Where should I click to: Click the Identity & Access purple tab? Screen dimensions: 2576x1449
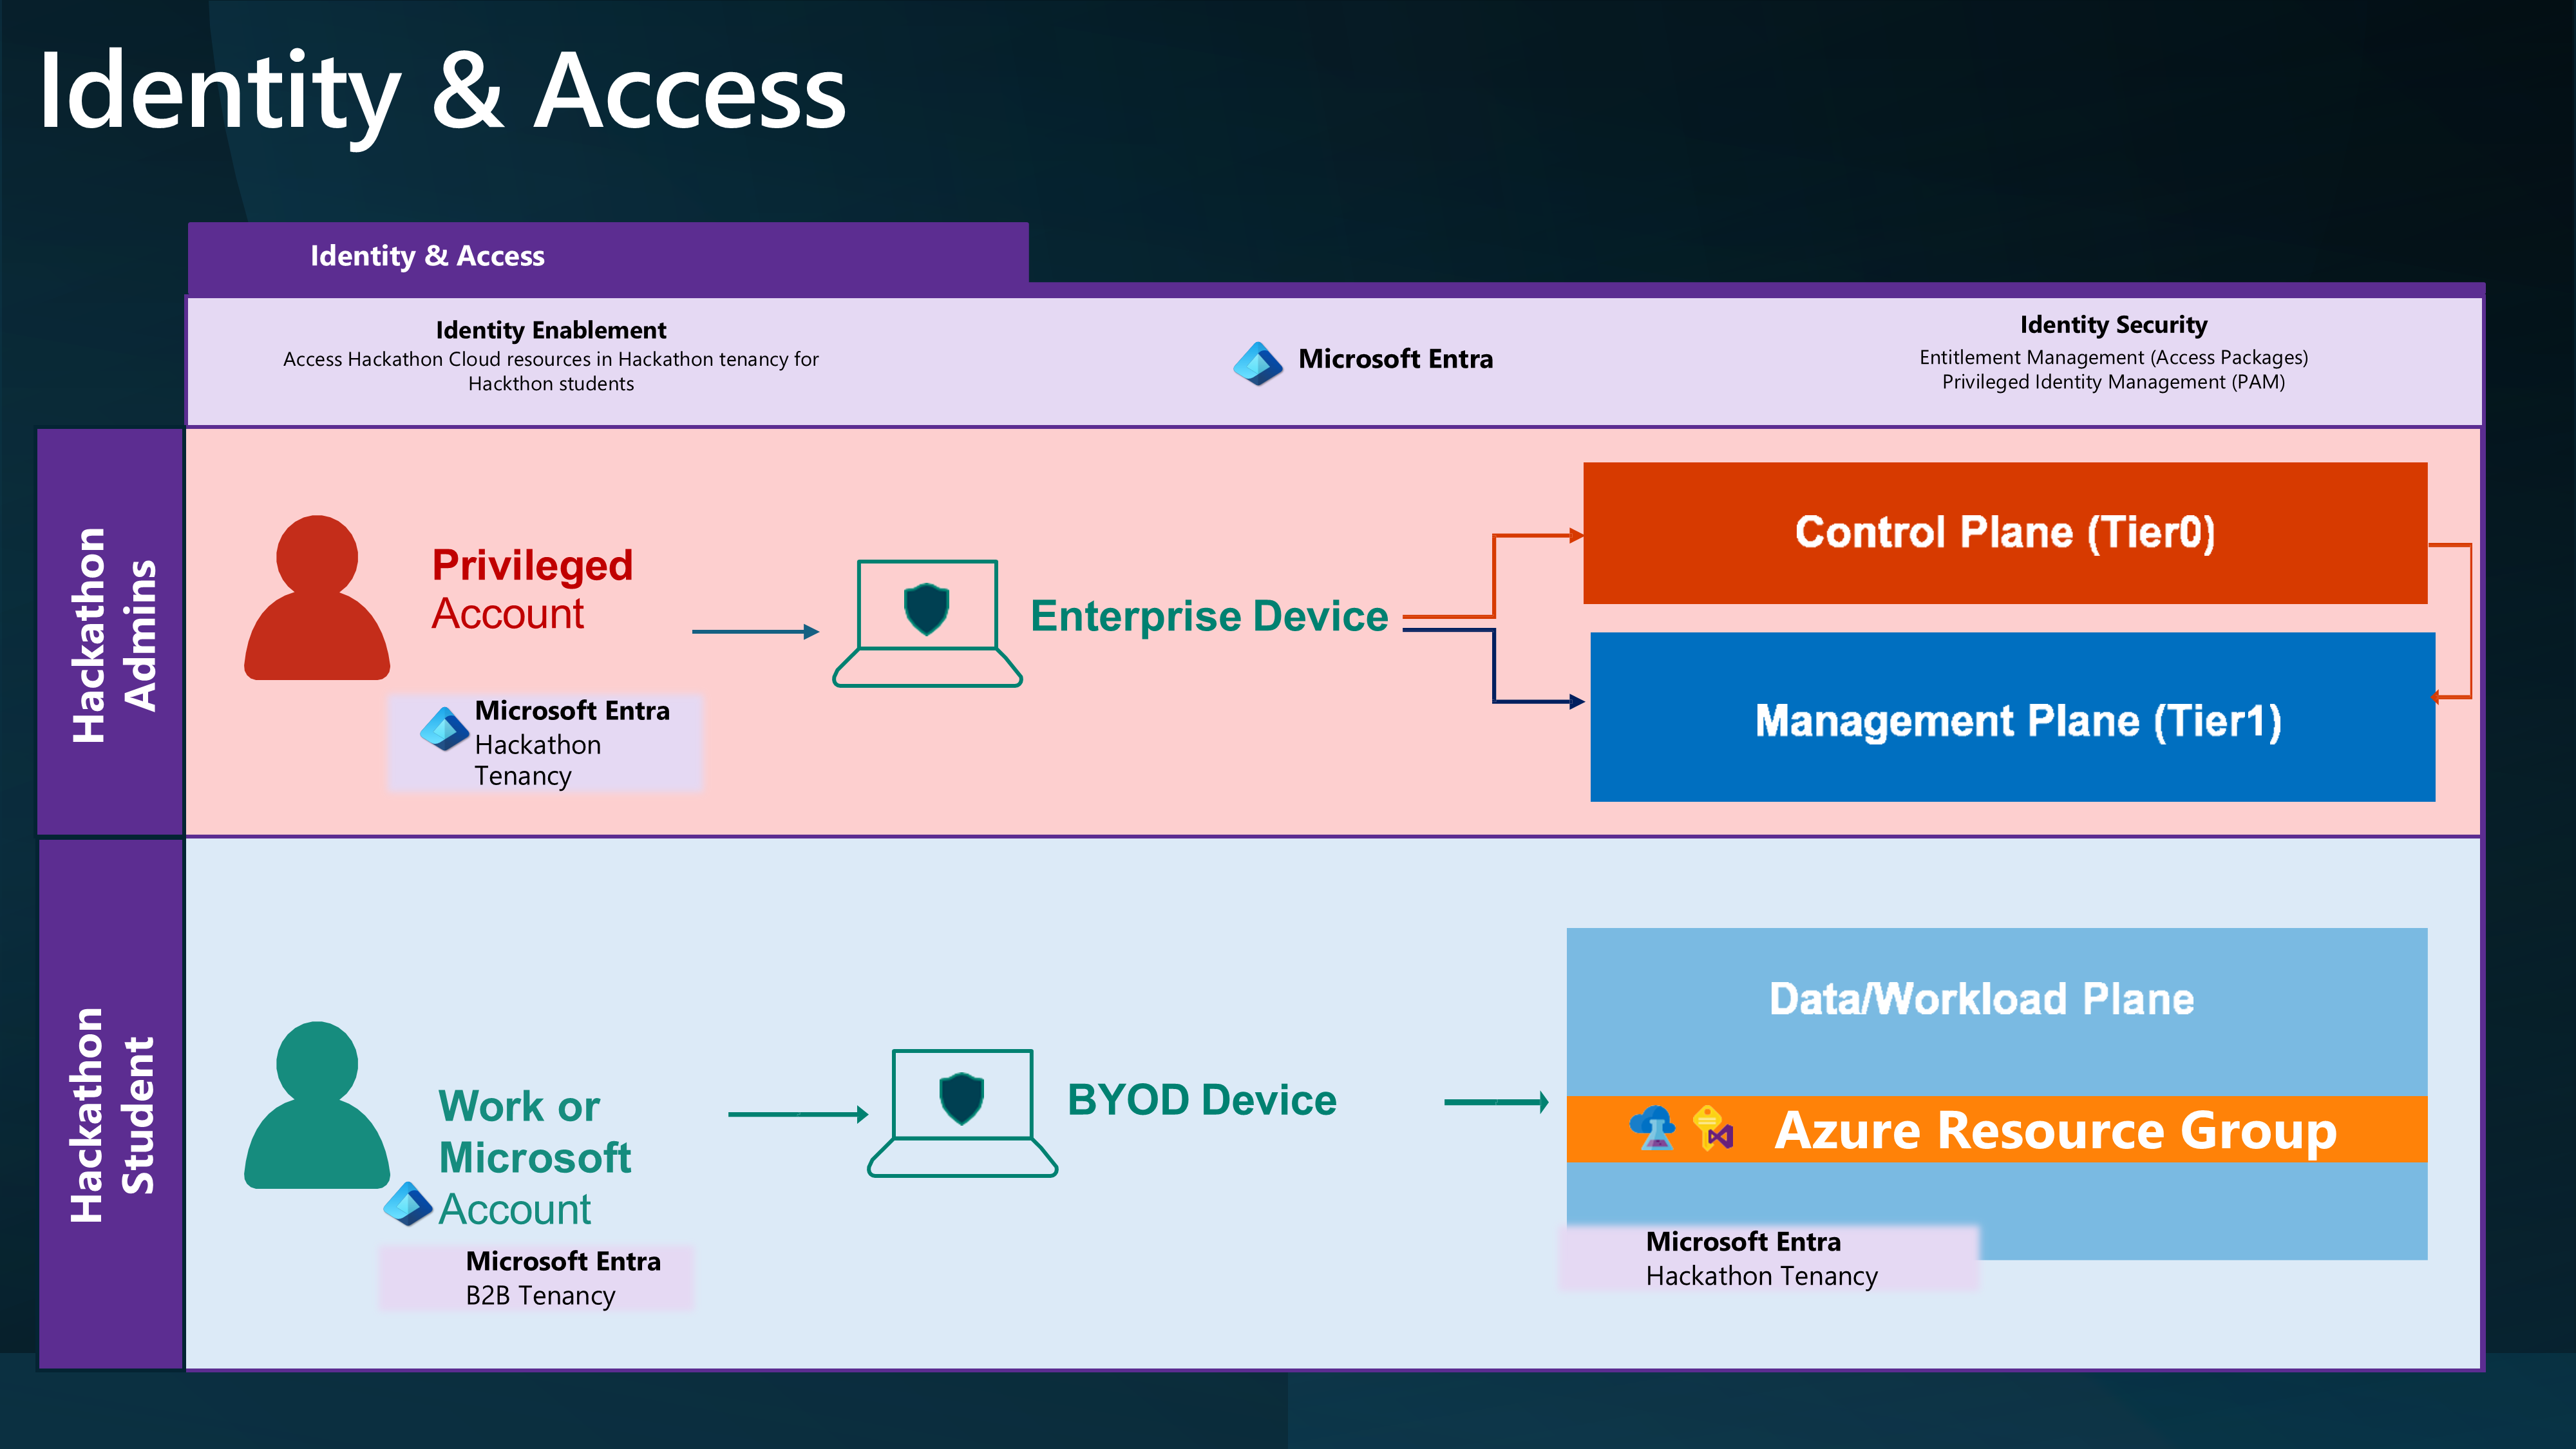608,256
